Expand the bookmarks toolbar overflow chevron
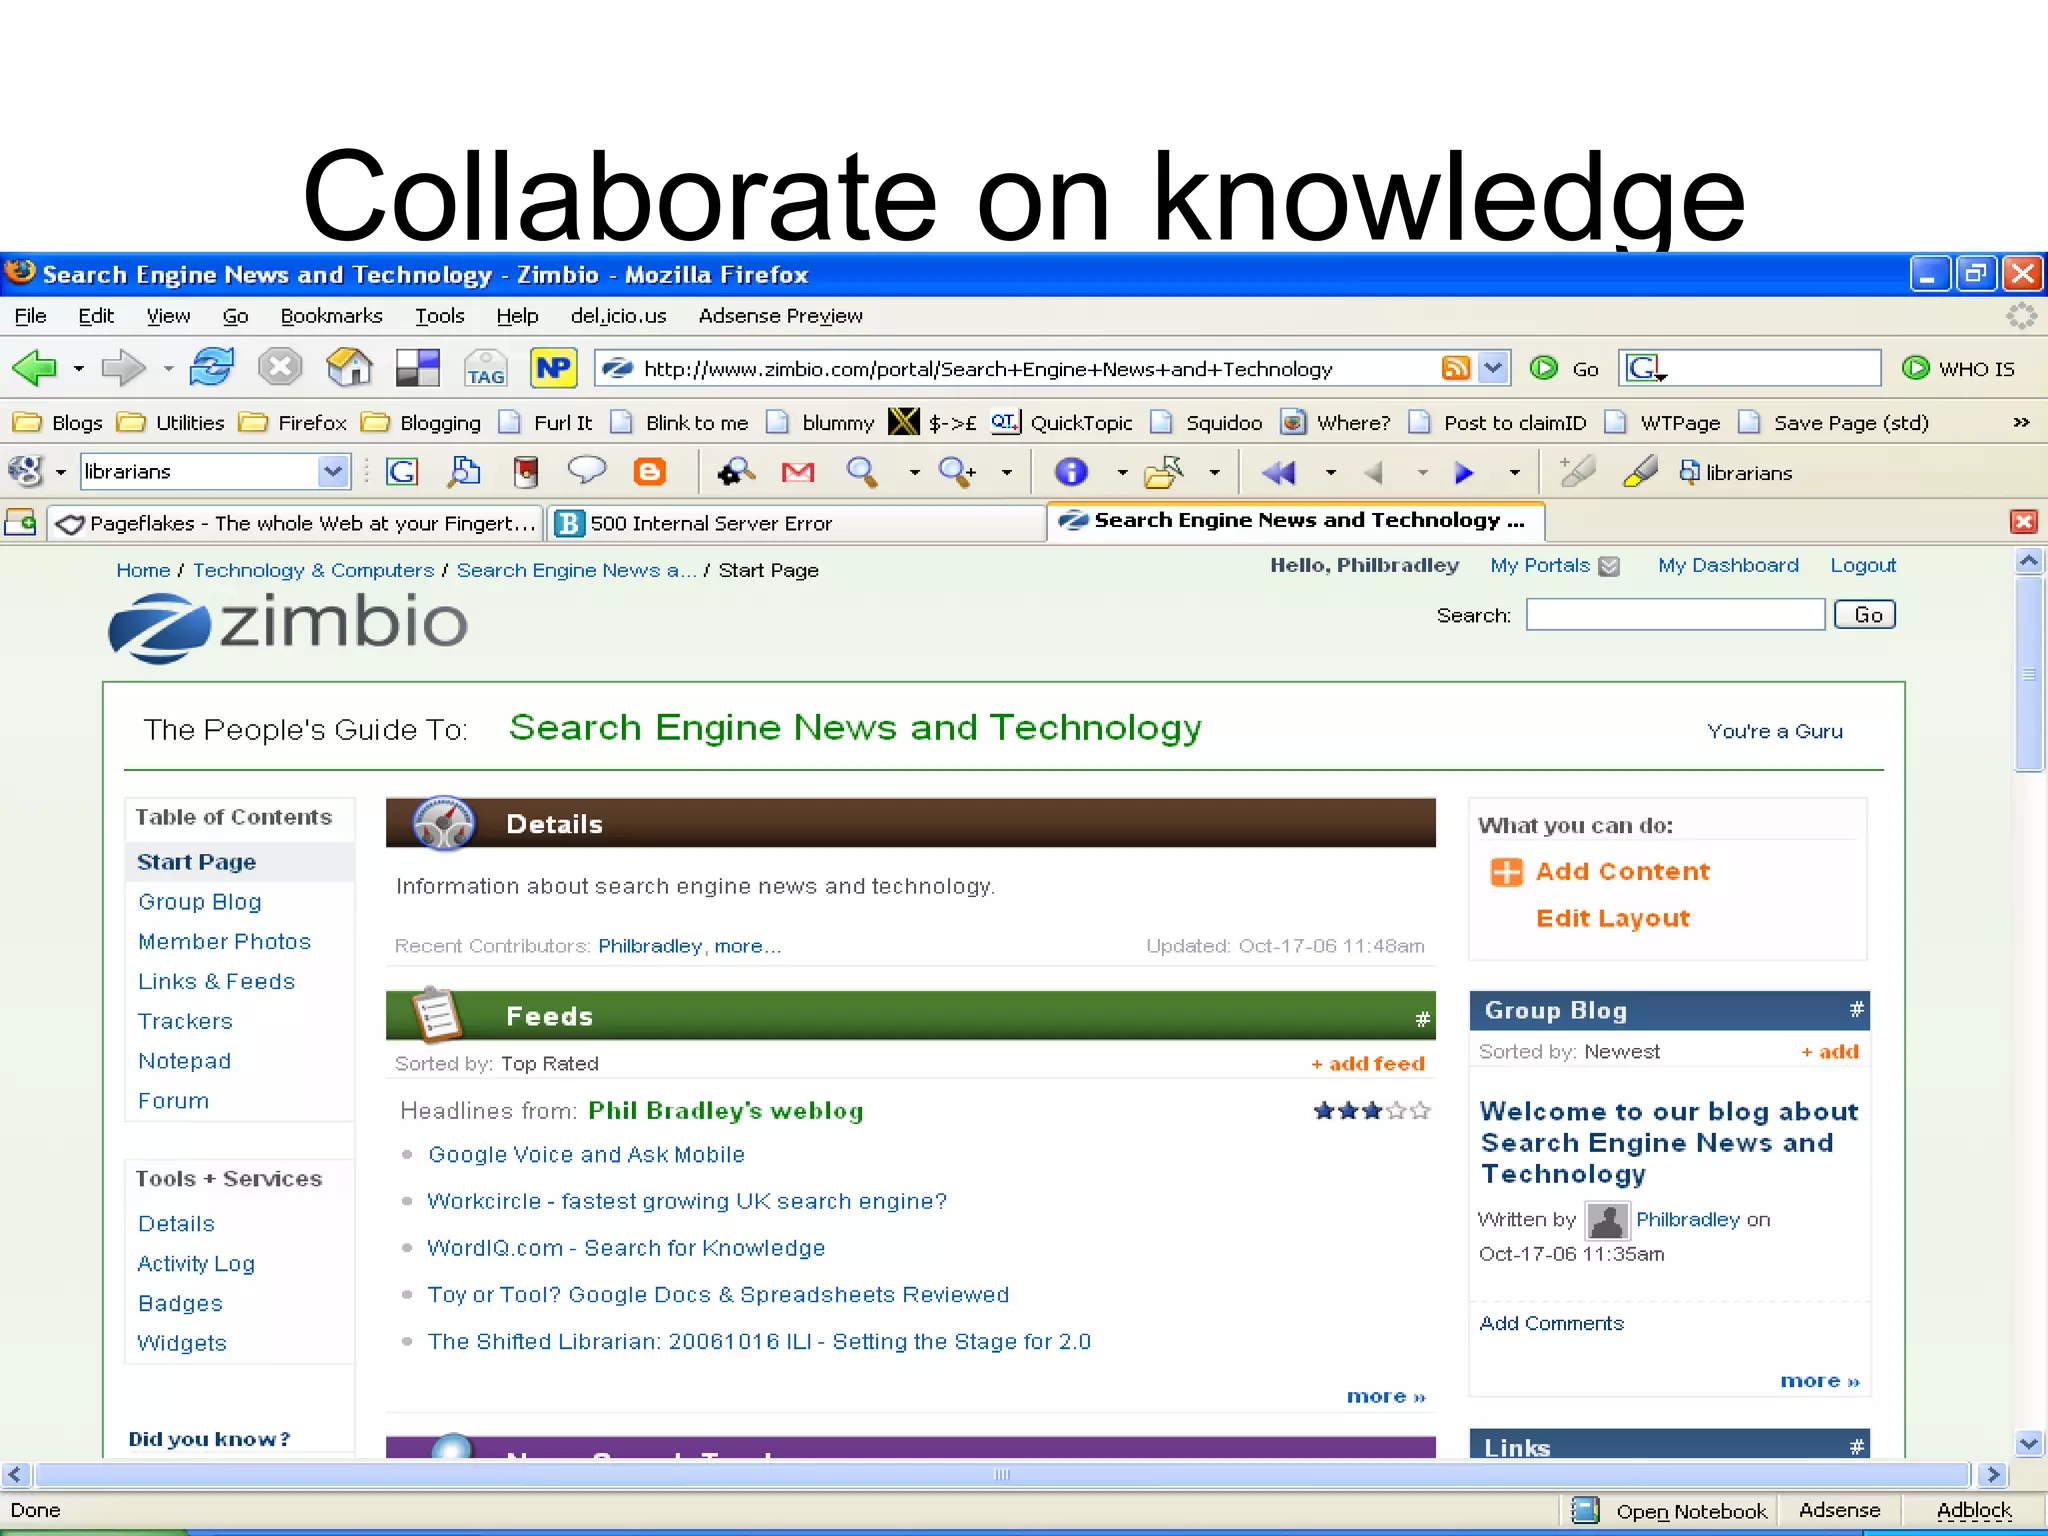This screenshot has height=1536, width=2048. coord(2021,423)
